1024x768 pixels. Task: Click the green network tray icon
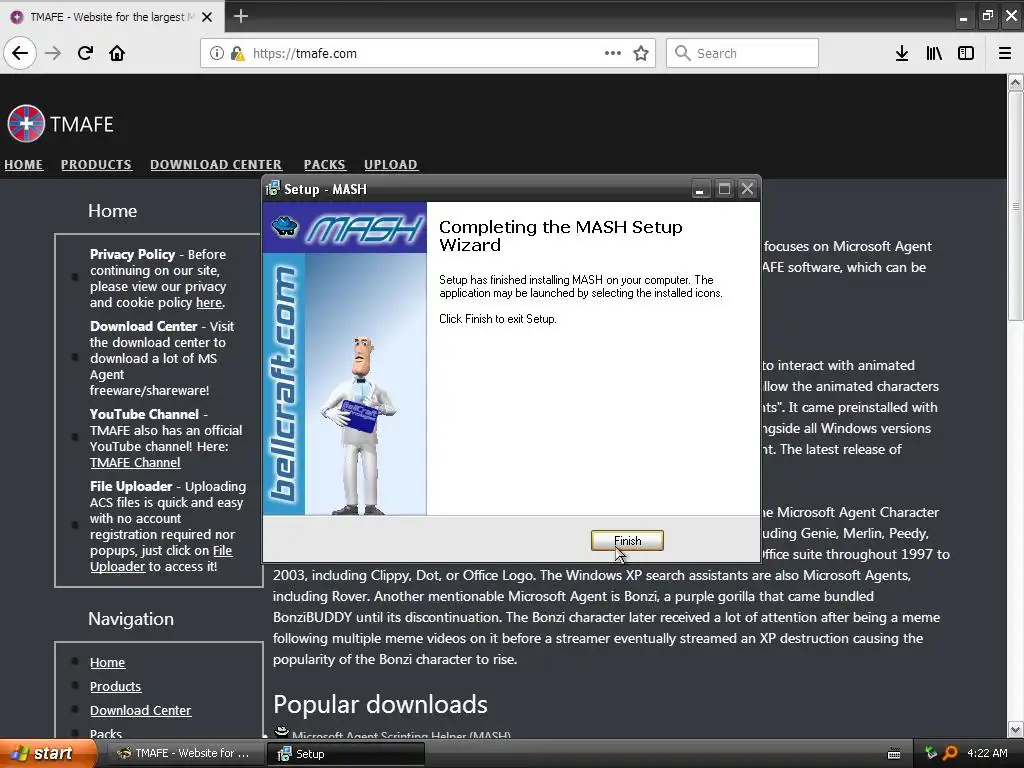(x=931, y=753)
